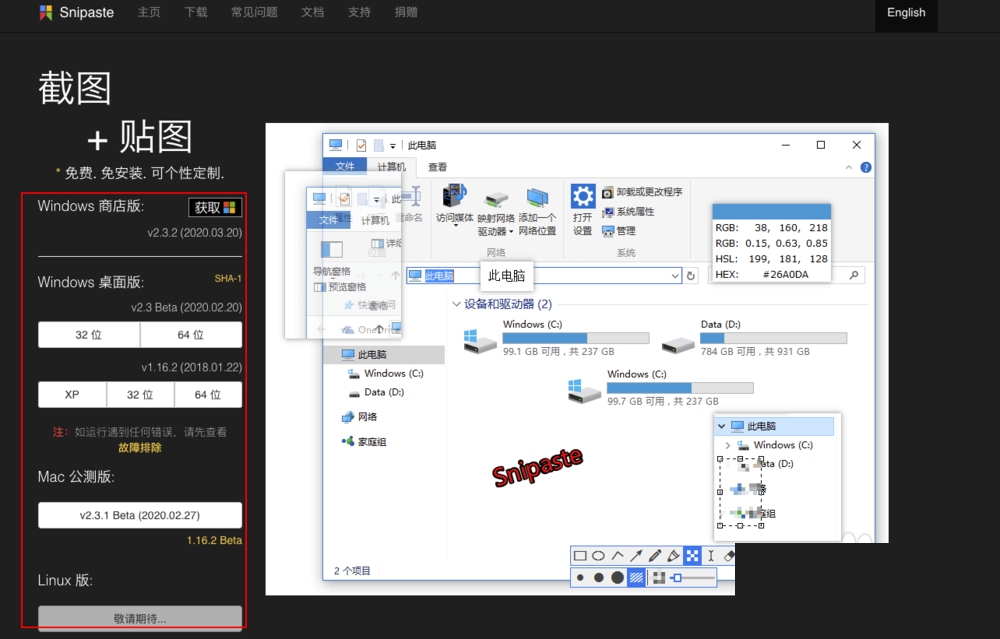Select 网络 in the Explorer navigation pane
The height and width of the screenshot is (639, 1000).
(x=360, y=417)
